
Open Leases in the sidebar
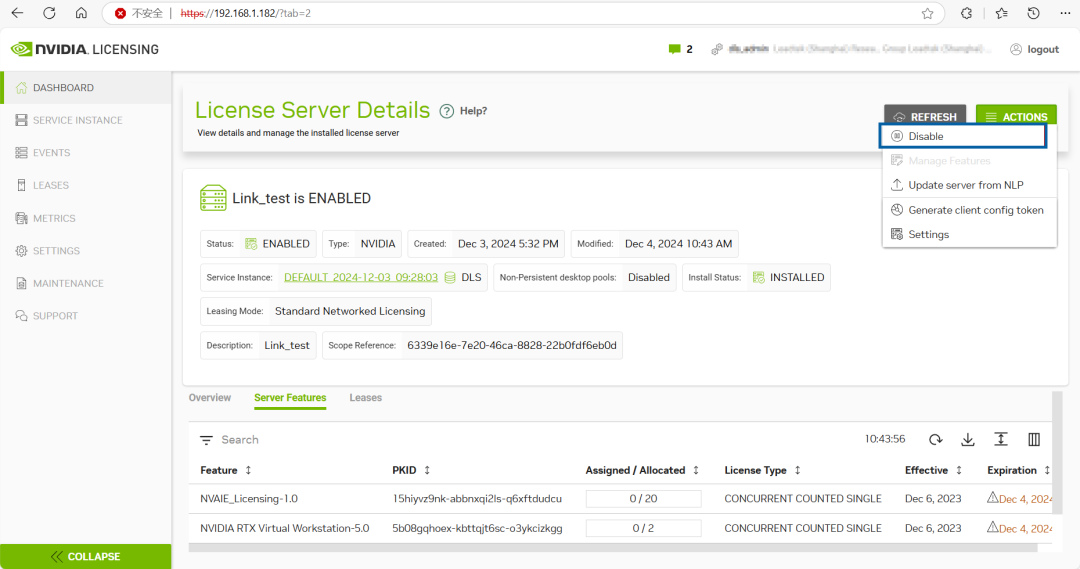pyautogui.click(x=85, y=185)
